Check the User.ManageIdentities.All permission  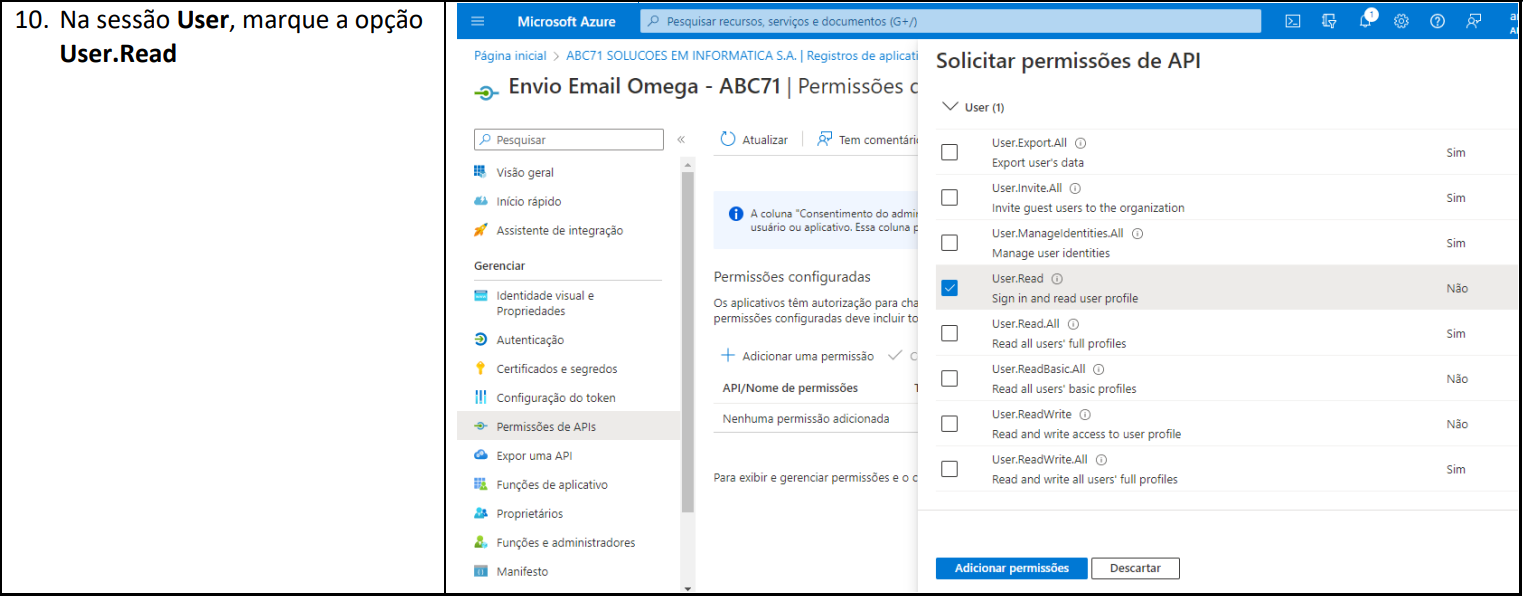[x=949, y=243]
